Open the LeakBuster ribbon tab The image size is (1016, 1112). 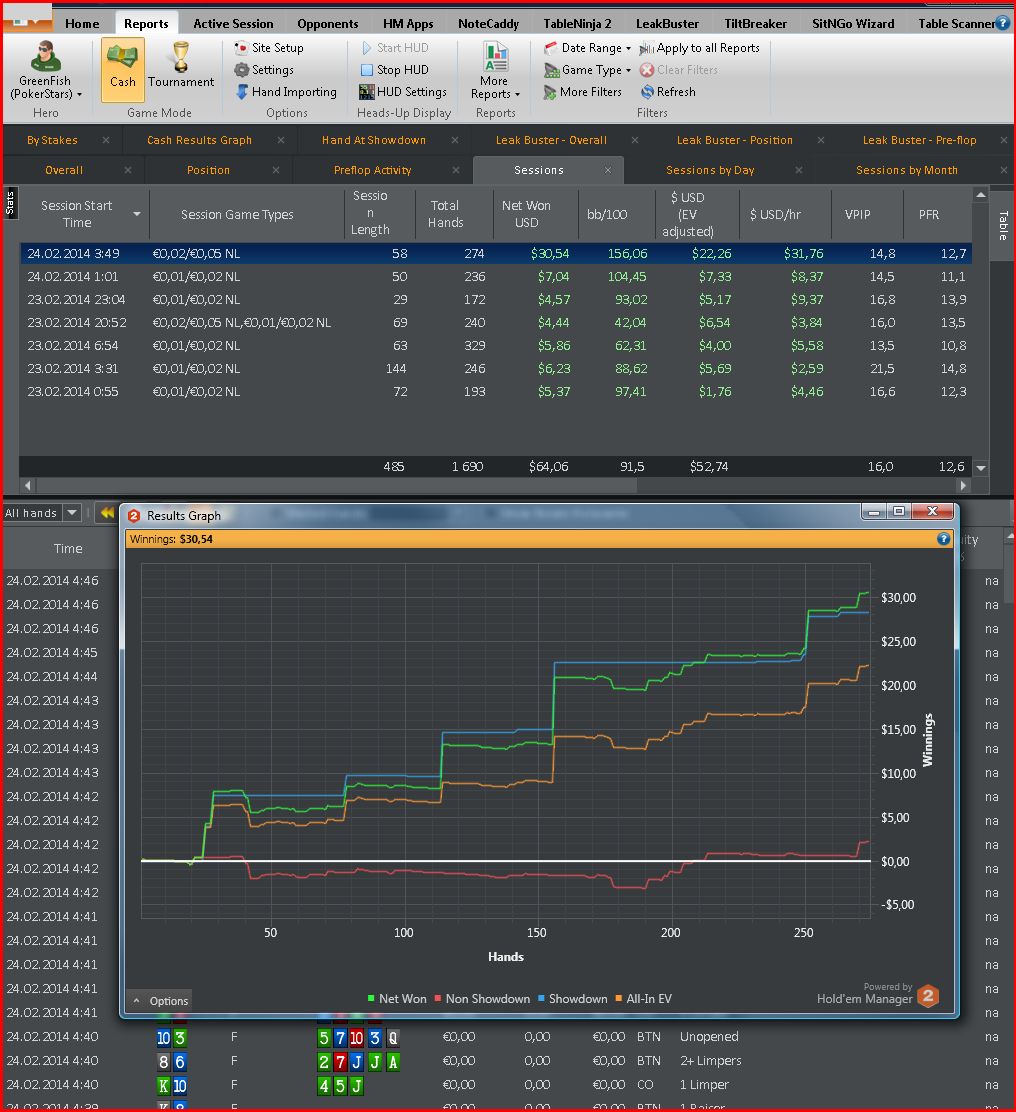[x=667, y=23]
